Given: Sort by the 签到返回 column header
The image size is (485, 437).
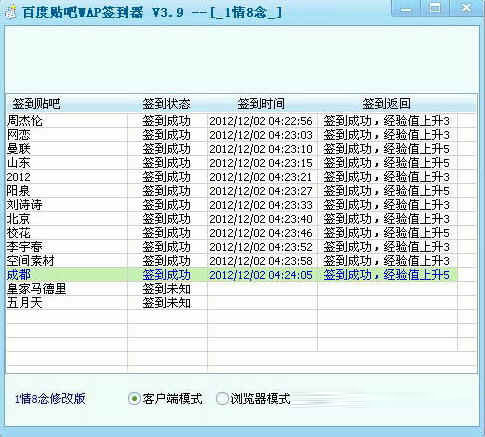Looking at the screenshot, I should tap(387, 104).
